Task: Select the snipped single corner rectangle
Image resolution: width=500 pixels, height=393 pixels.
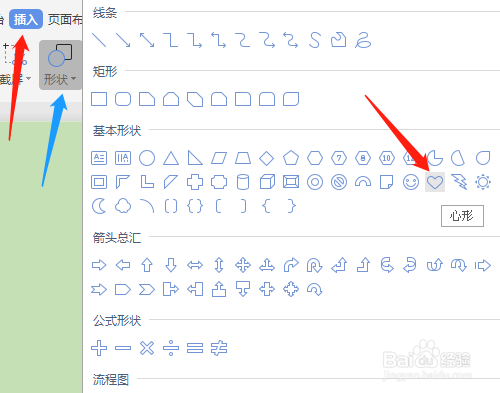Action: [x=147, y=99]
